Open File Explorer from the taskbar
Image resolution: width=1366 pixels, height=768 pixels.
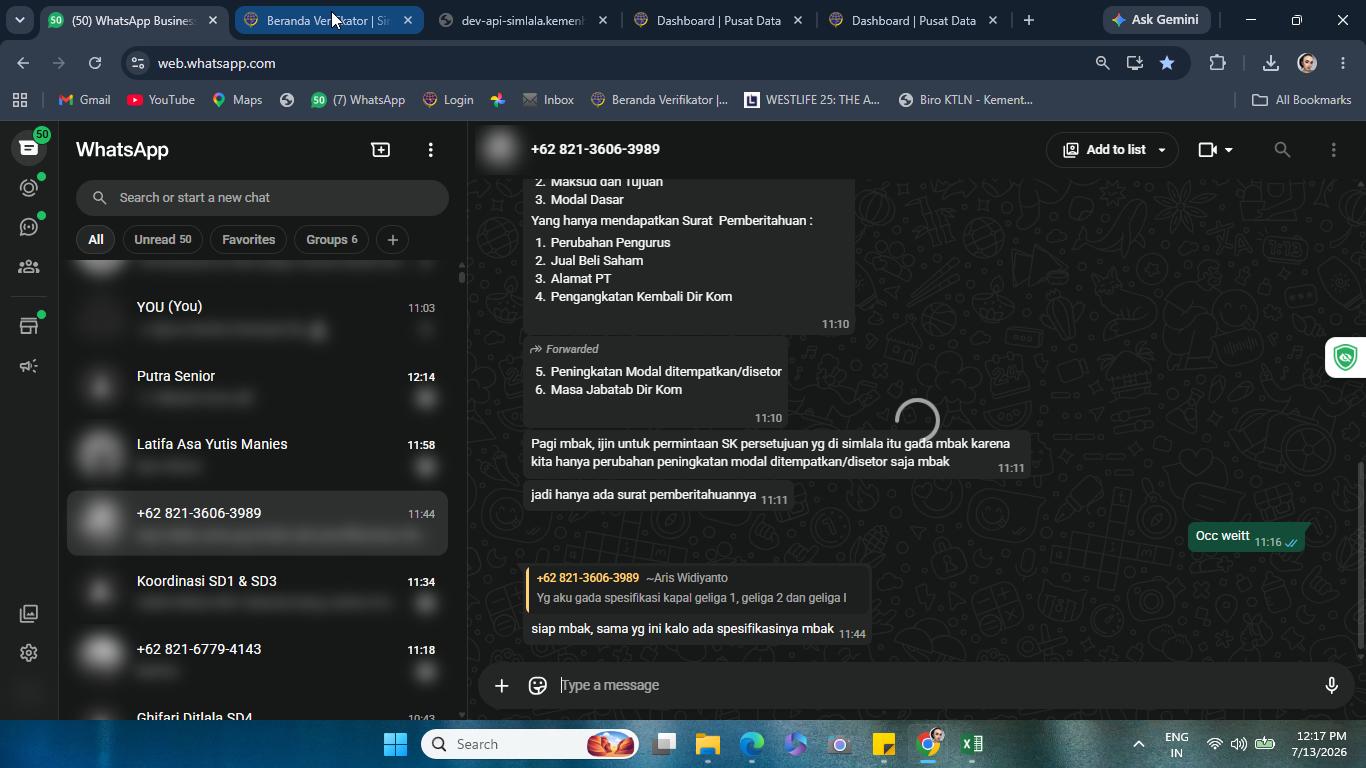(708, 744)
